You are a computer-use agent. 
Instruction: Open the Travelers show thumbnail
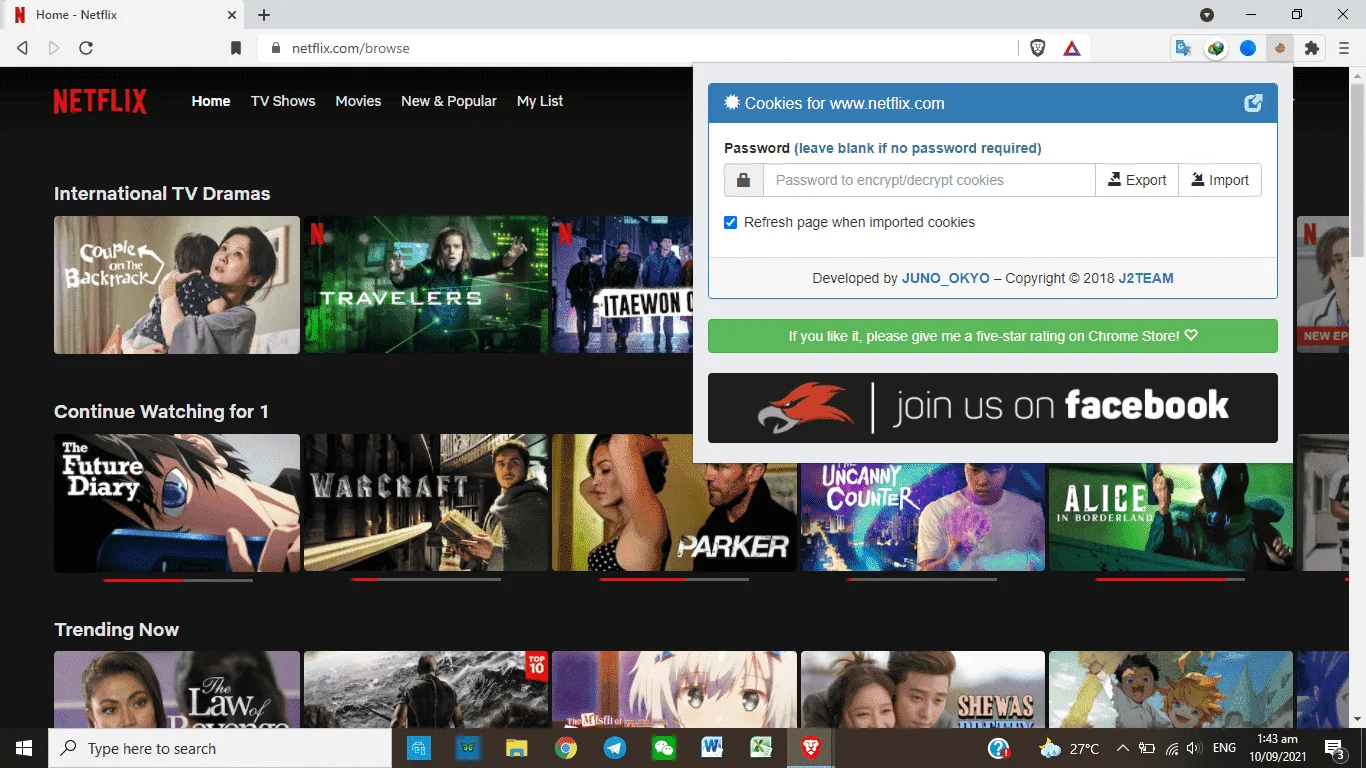tap(426, 285)
